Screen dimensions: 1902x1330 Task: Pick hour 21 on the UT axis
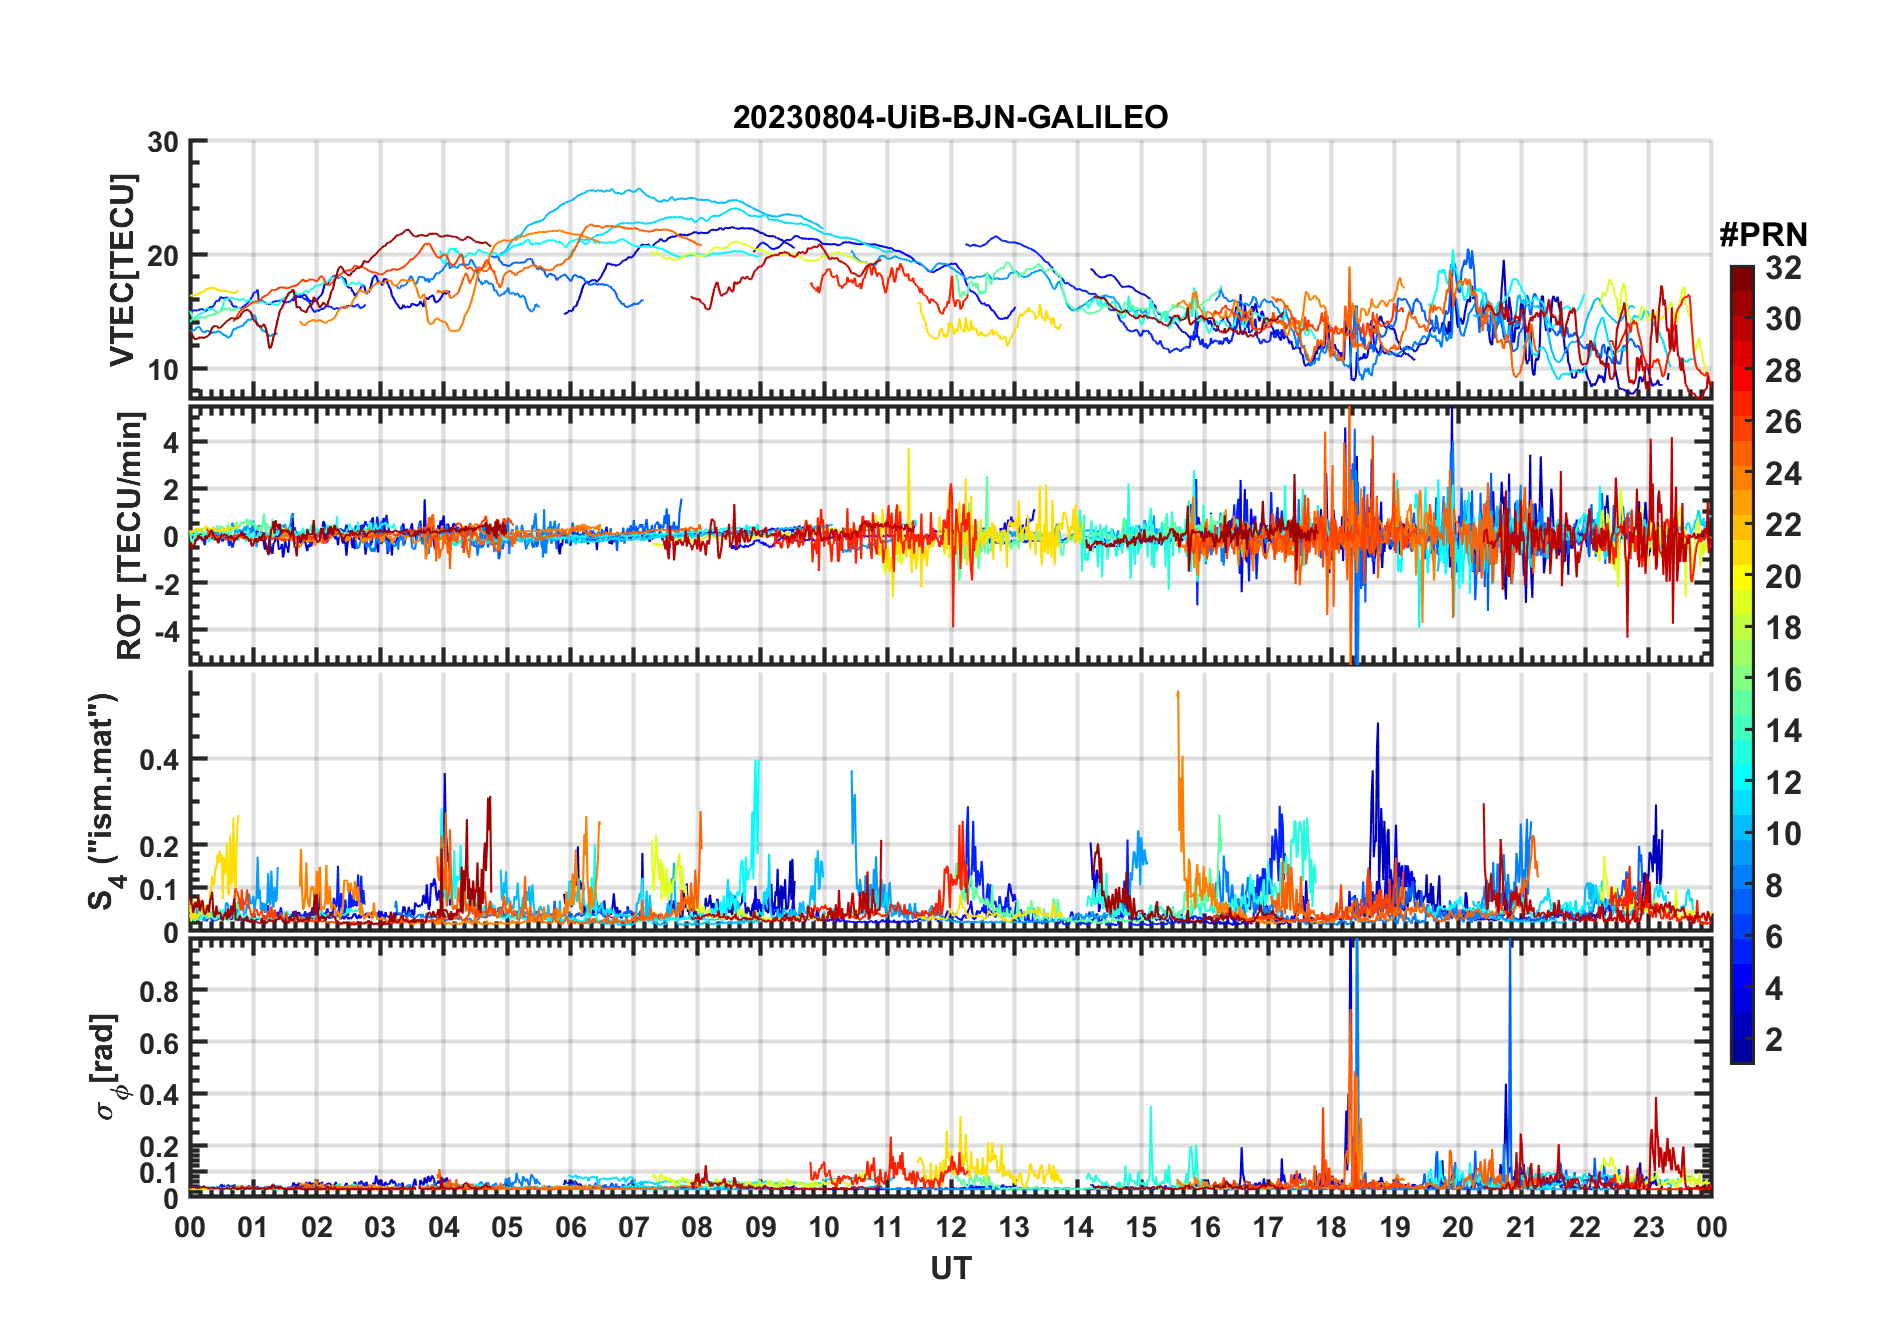point(1522,1227)
